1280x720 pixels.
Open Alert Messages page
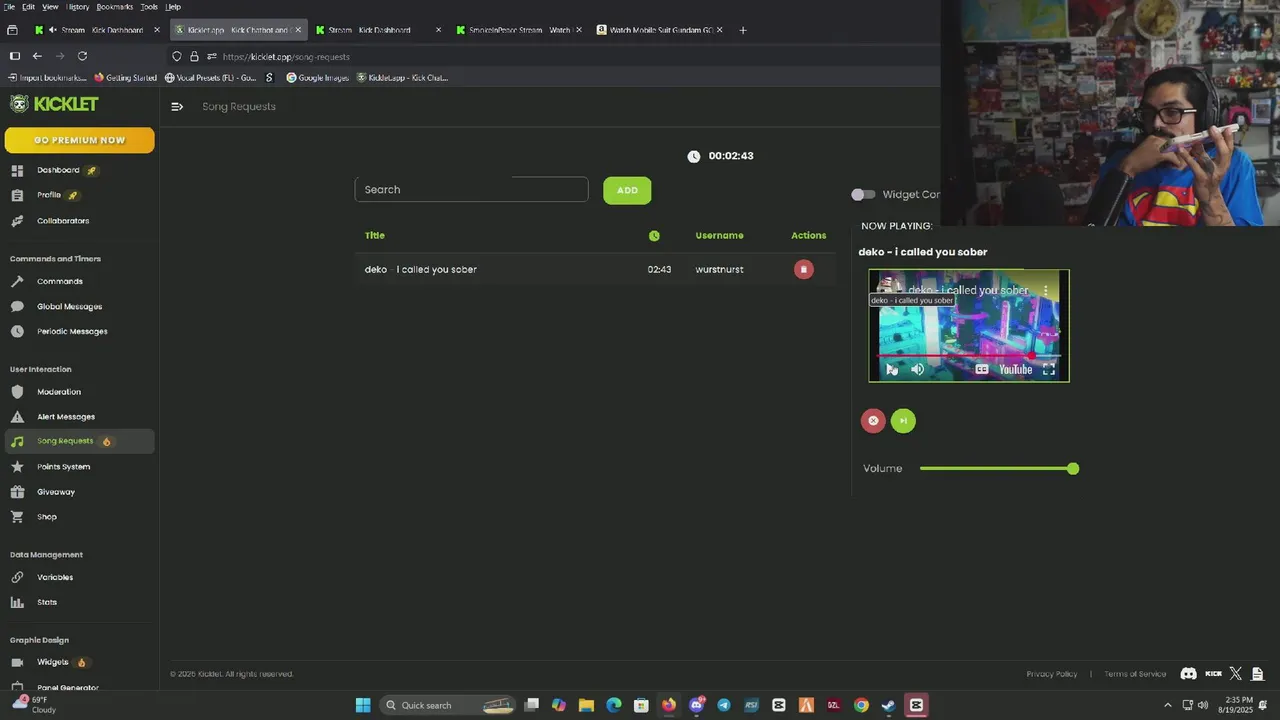point(66,417)
